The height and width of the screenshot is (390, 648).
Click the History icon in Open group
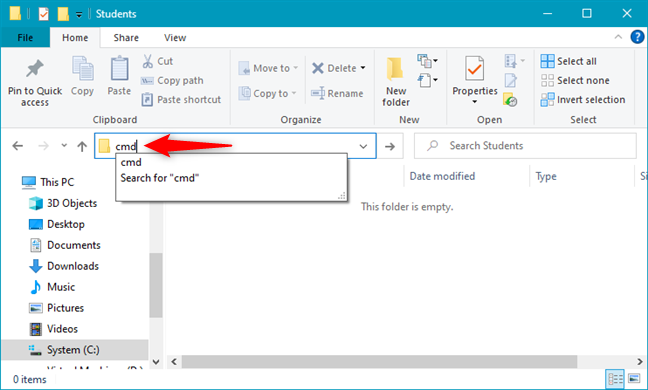click(510, 100)
